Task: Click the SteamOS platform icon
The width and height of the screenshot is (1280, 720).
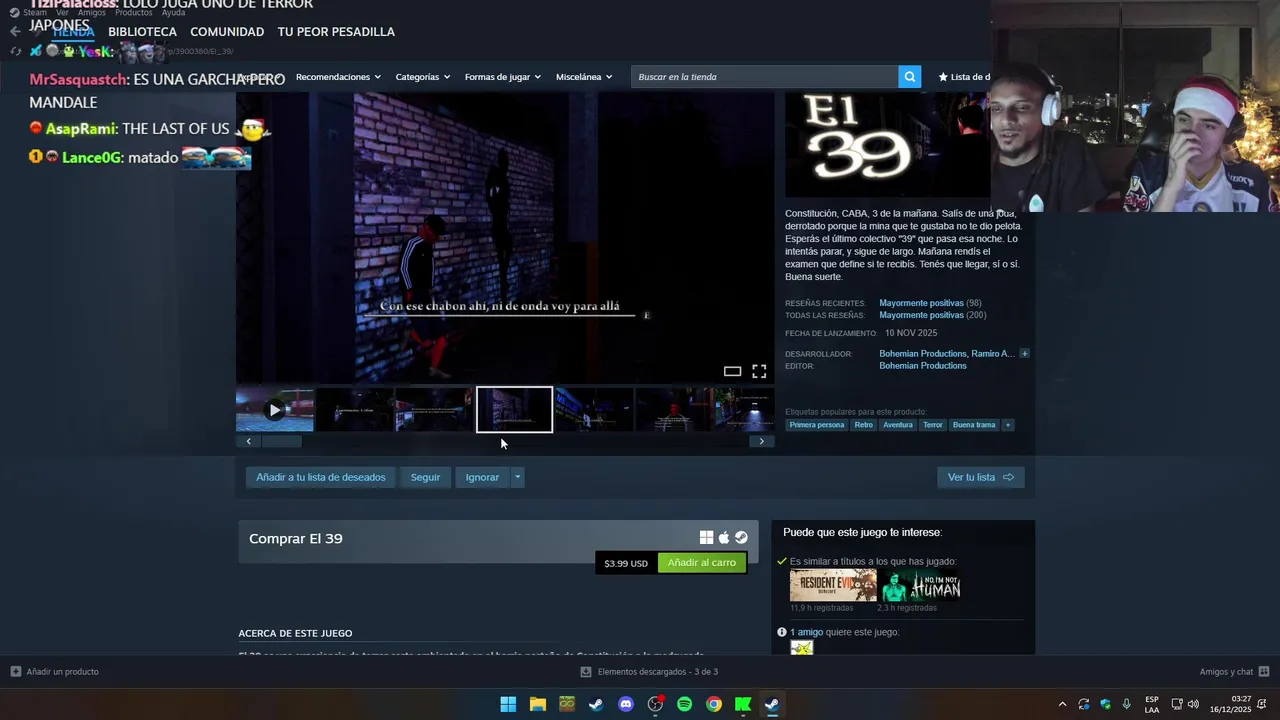Action: [x=741, y=538]
